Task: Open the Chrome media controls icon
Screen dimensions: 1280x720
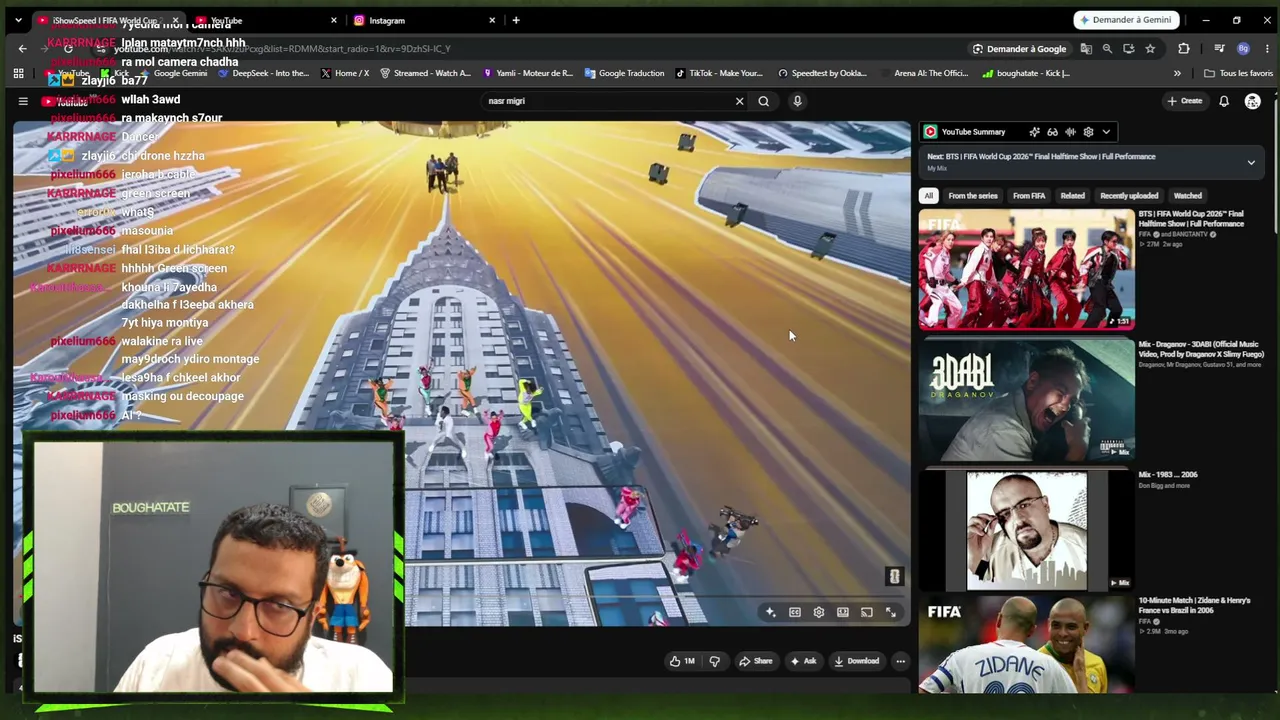Action: coord(1219,49)
